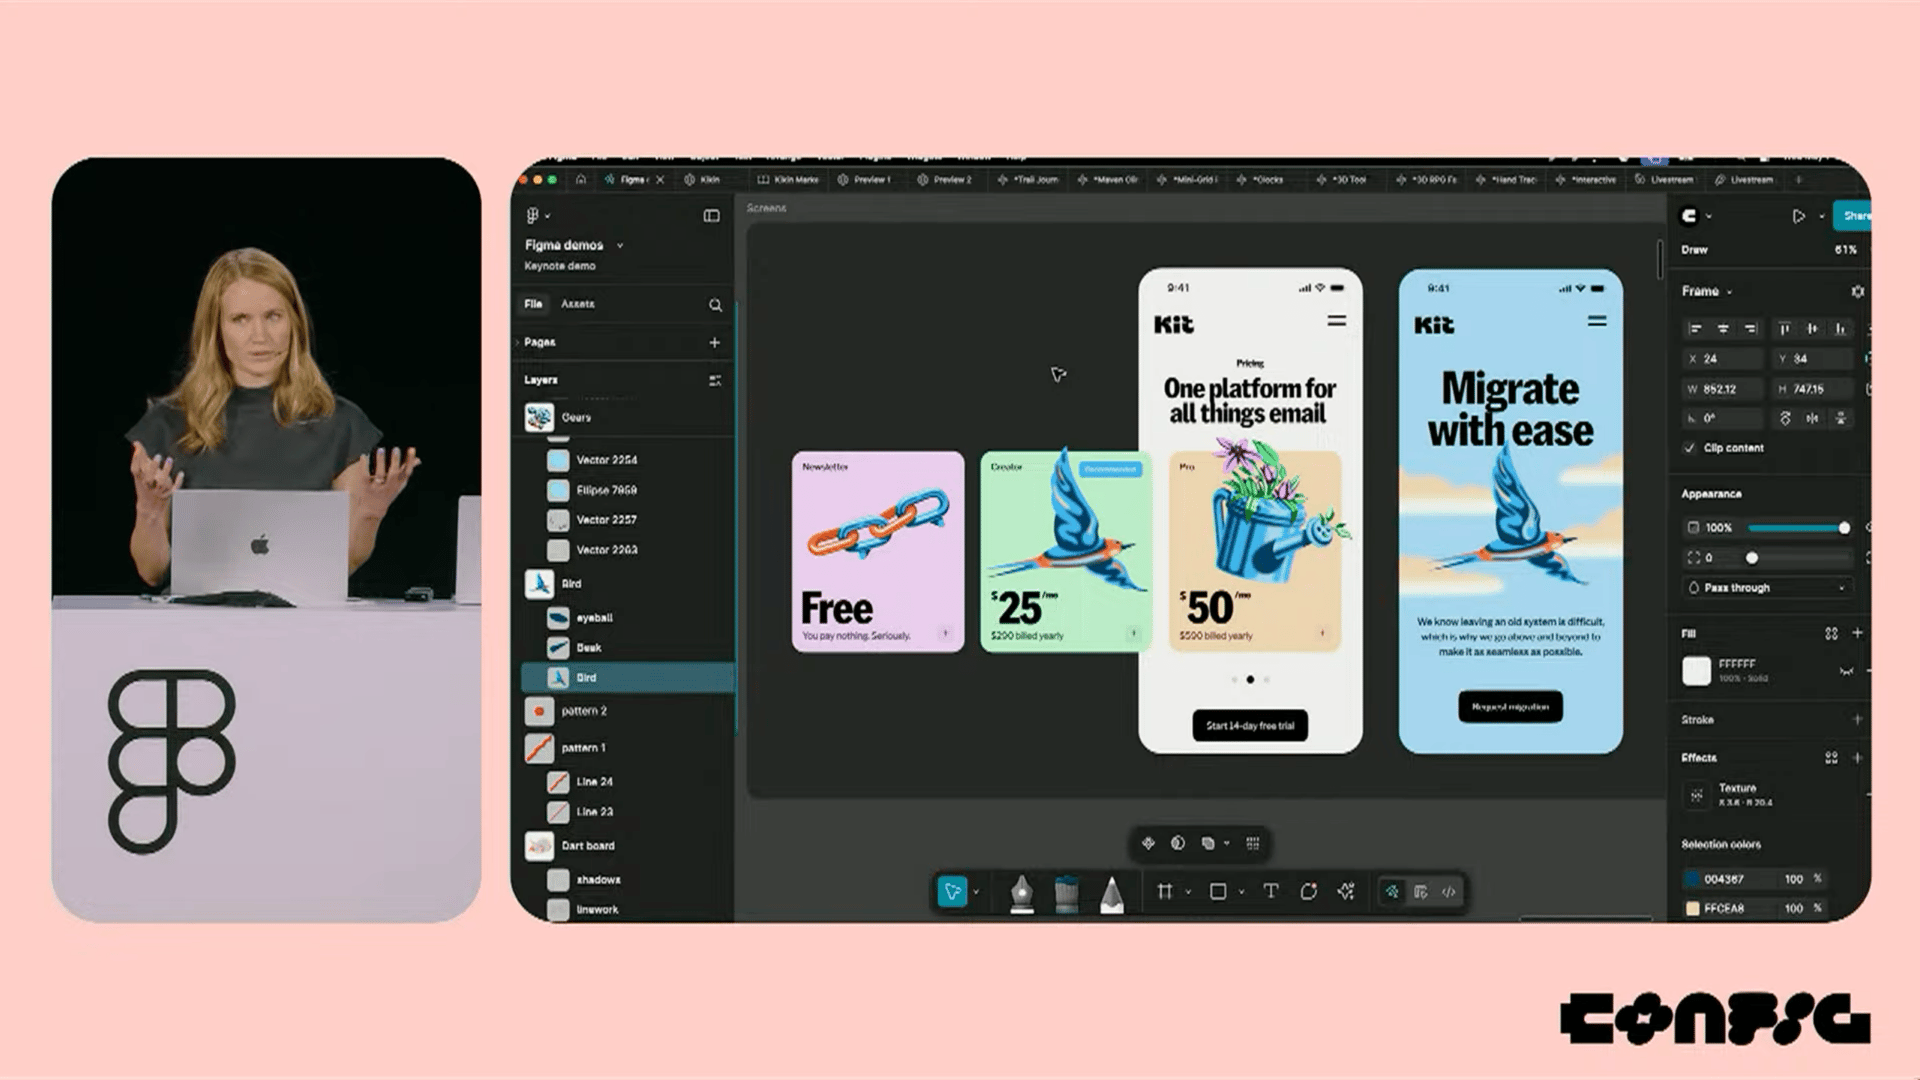Pick the Pen nib drawing tool
Viewport: 1920px width, 1080px height.
pyautogui.click(x=1021, y=893)
